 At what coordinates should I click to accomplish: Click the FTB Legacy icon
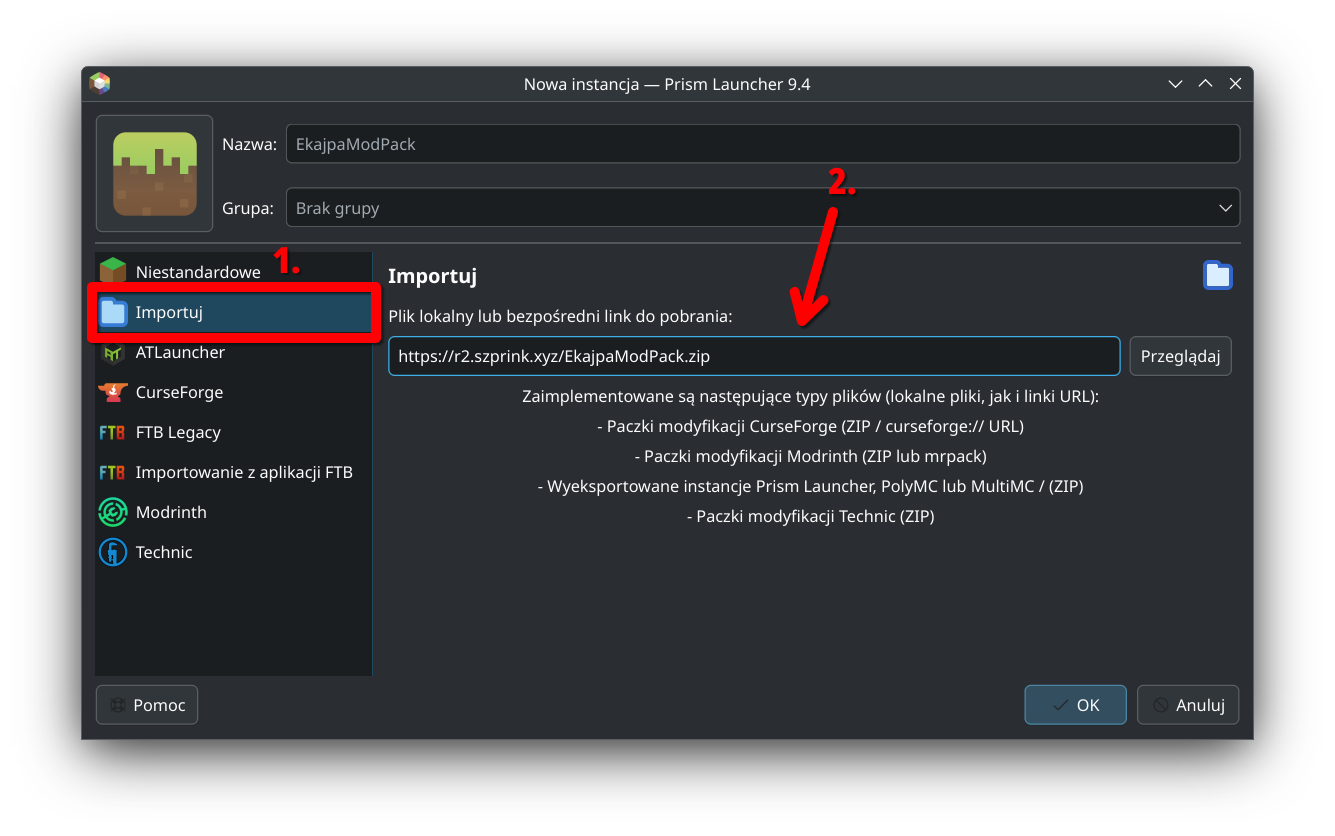click(113, 432)
